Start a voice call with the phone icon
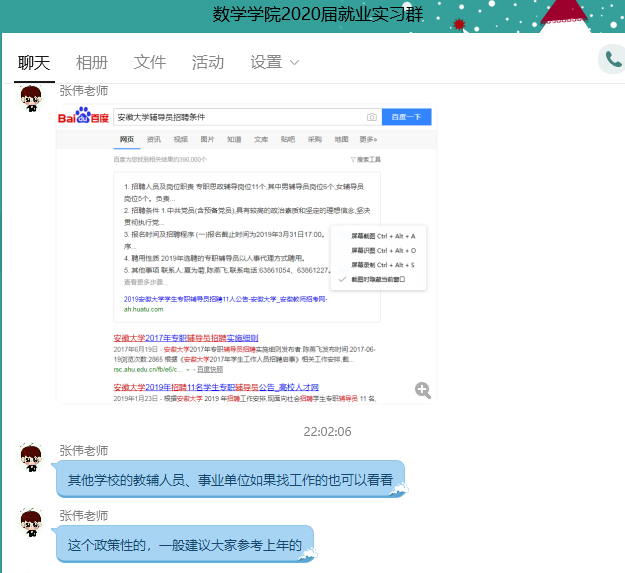Screen dimensions: 625x573 (613, 59)
